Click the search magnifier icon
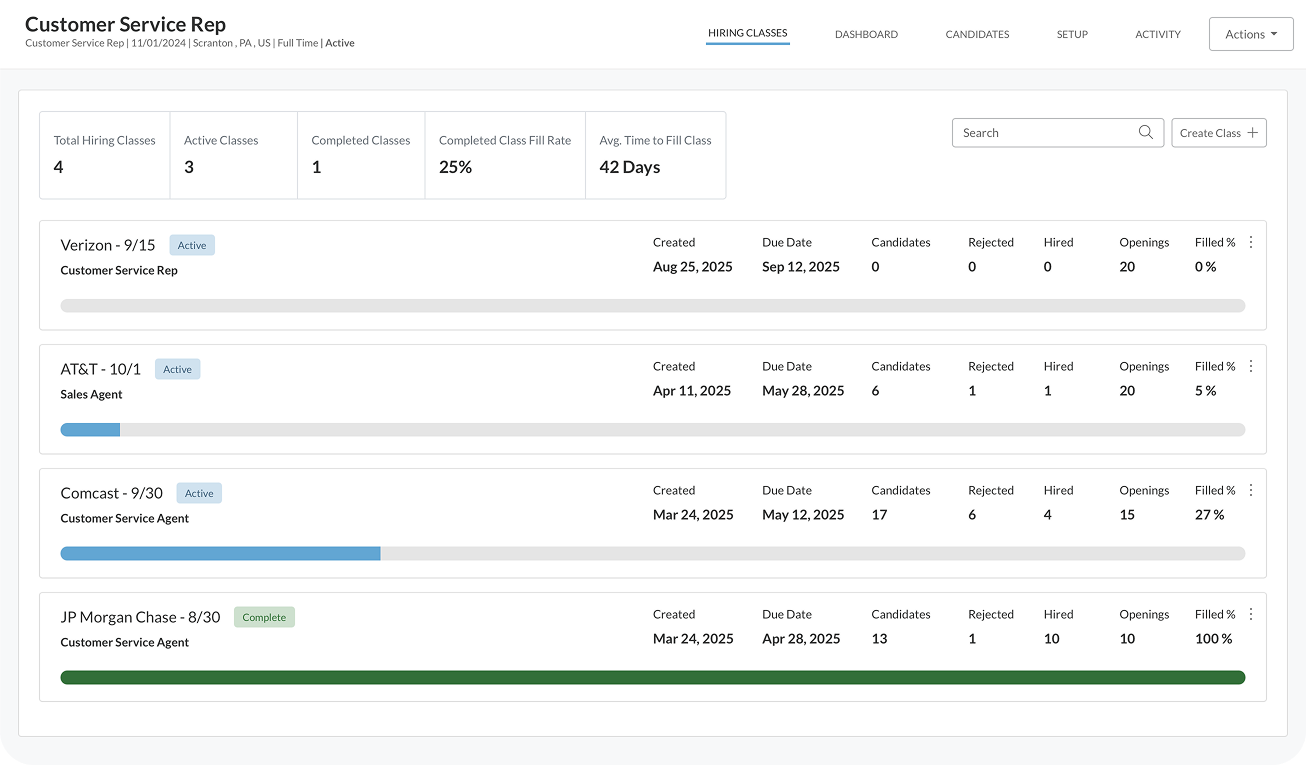 click(x=1145, y=133)
